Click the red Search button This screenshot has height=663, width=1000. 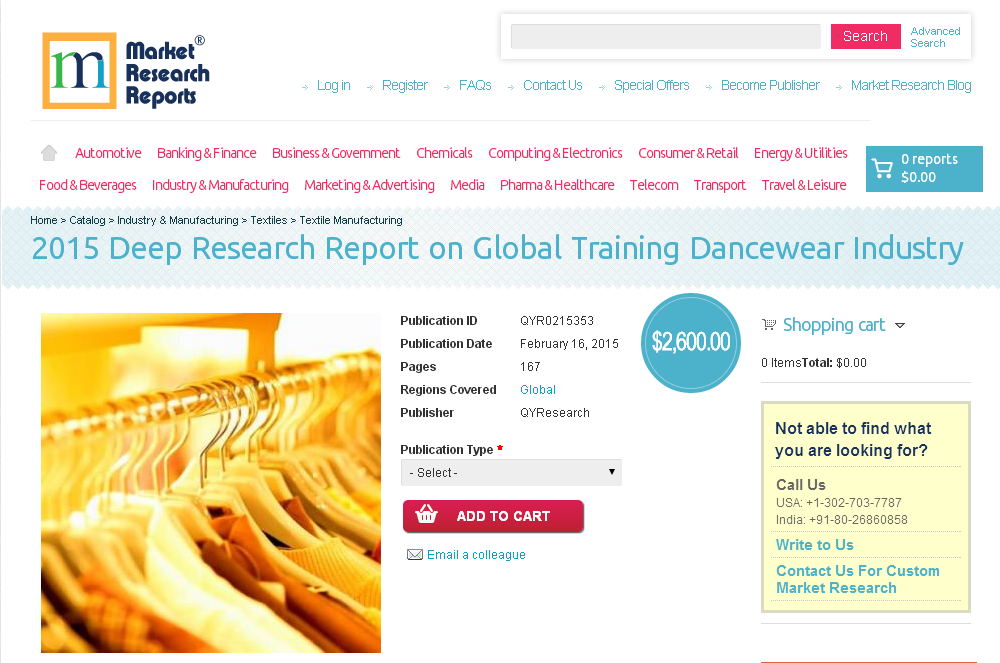point(865,36)
